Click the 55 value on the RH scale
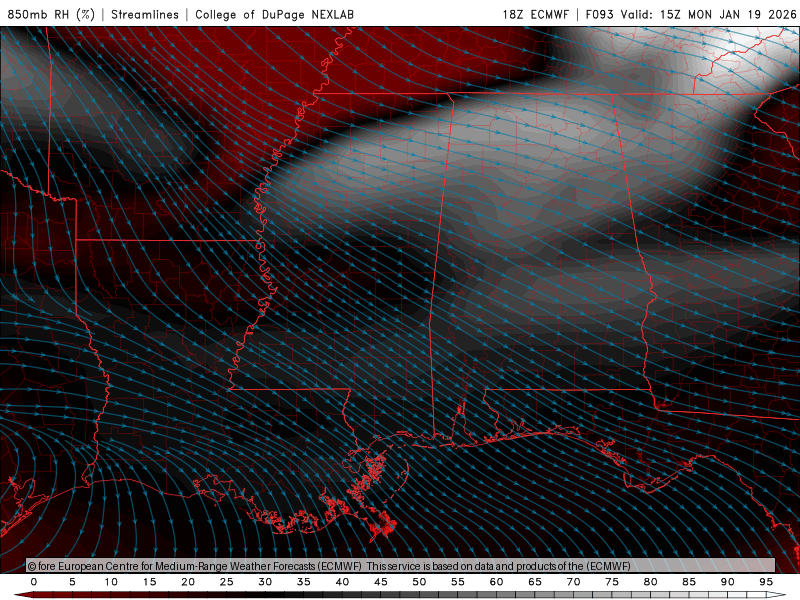The image size is (800, 600). pyautogui.click(x=458, y=582)
